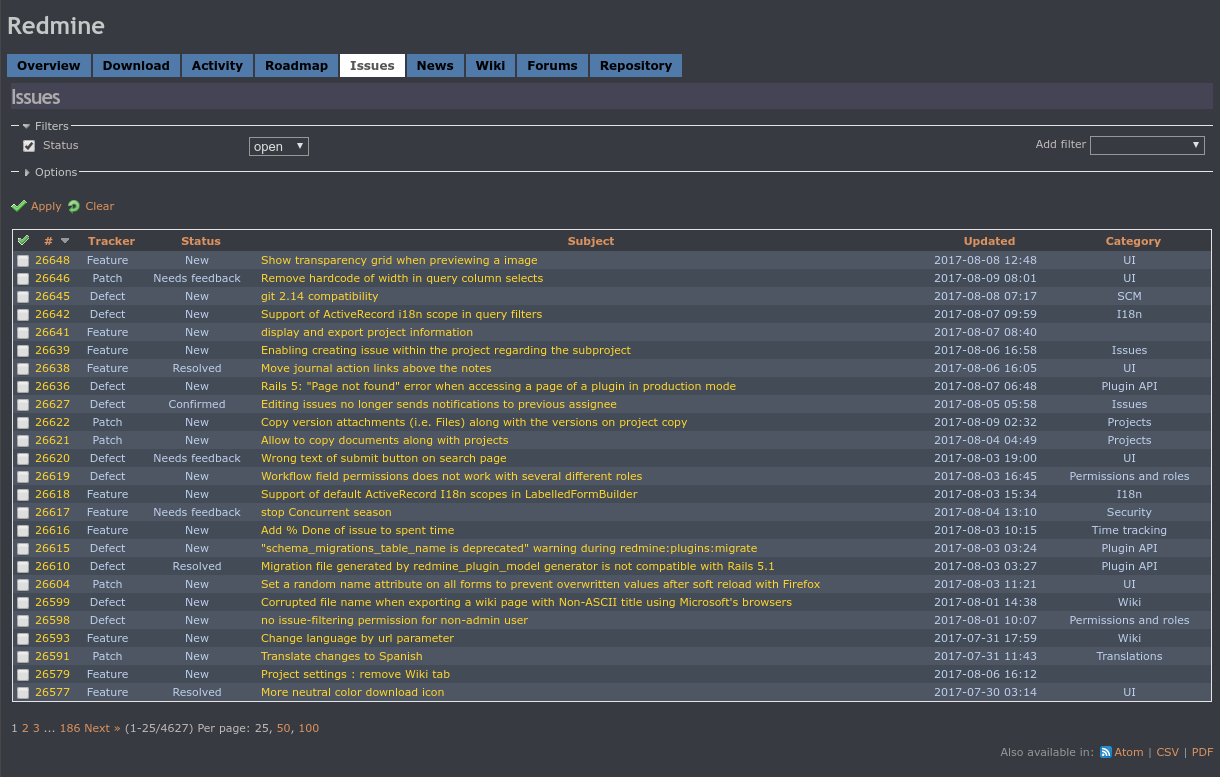Image resolution: width=1220 pixels, height=777 pixels.
Task: Click the sort arrow next to the # column
Action: point(64,240)
